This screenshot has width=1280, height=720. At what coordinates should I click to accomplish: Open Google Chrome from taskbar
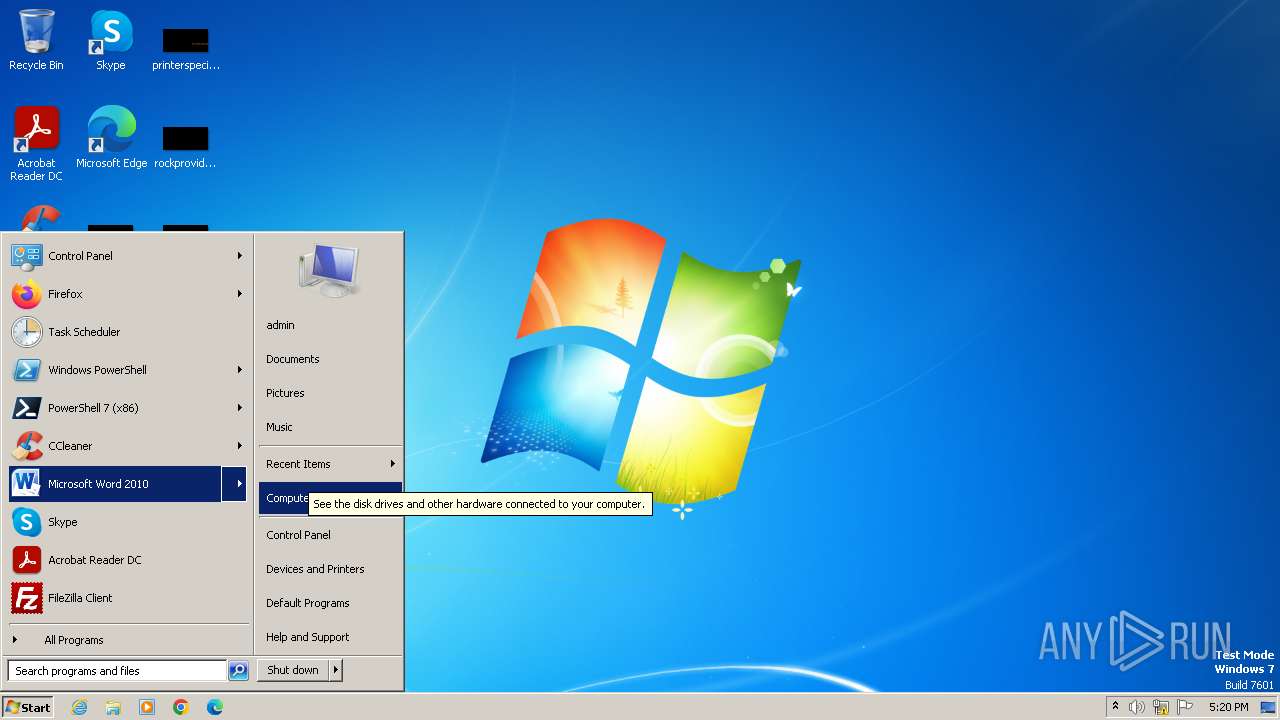tap(181, 707)
